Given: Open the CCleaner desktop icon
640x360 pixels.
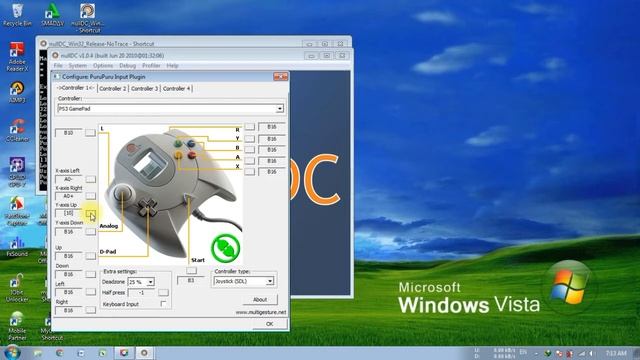Looking at the screenshot, I should point(17,130).
